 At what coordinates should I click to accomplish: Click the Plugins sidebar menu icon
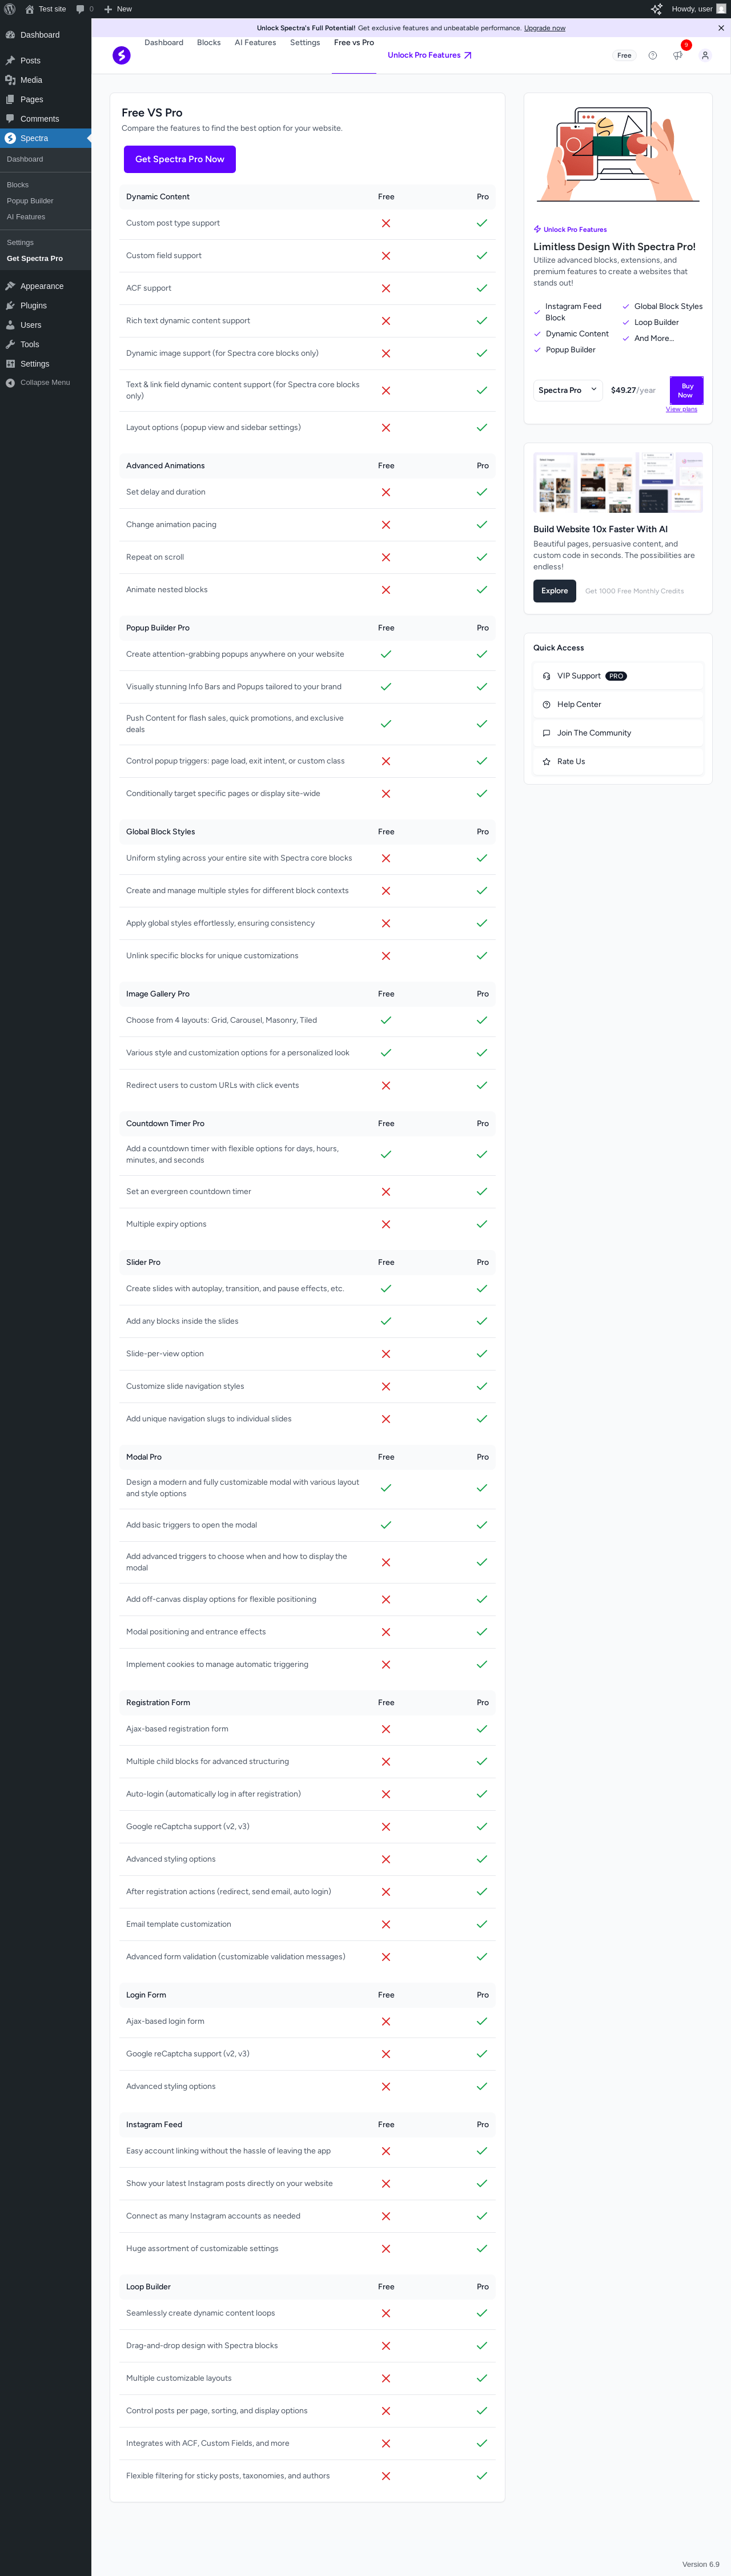tap(10, 306)
